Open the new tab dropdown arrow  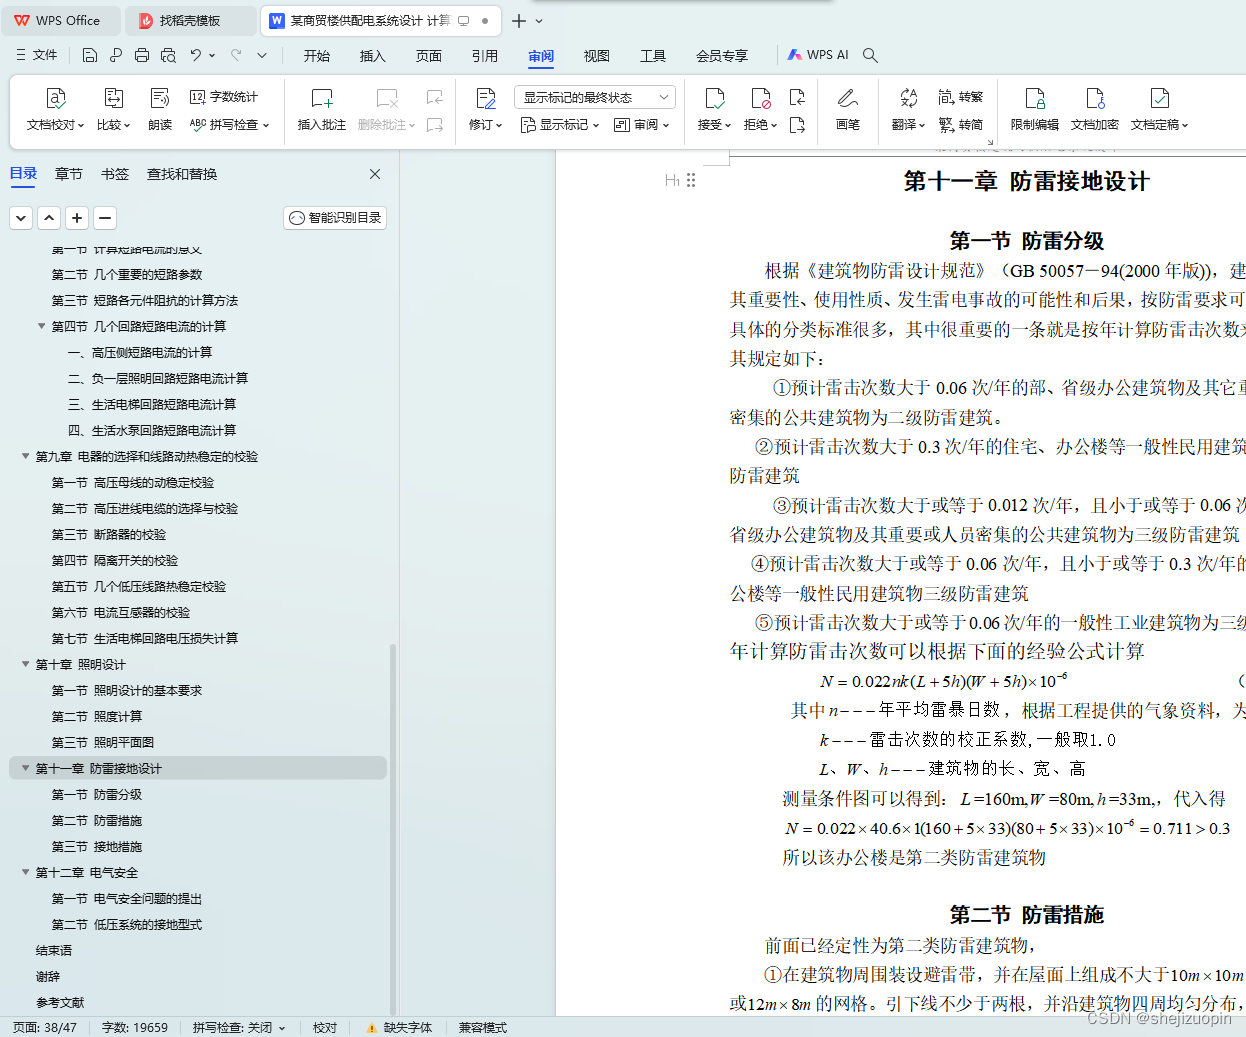point(539,21)
